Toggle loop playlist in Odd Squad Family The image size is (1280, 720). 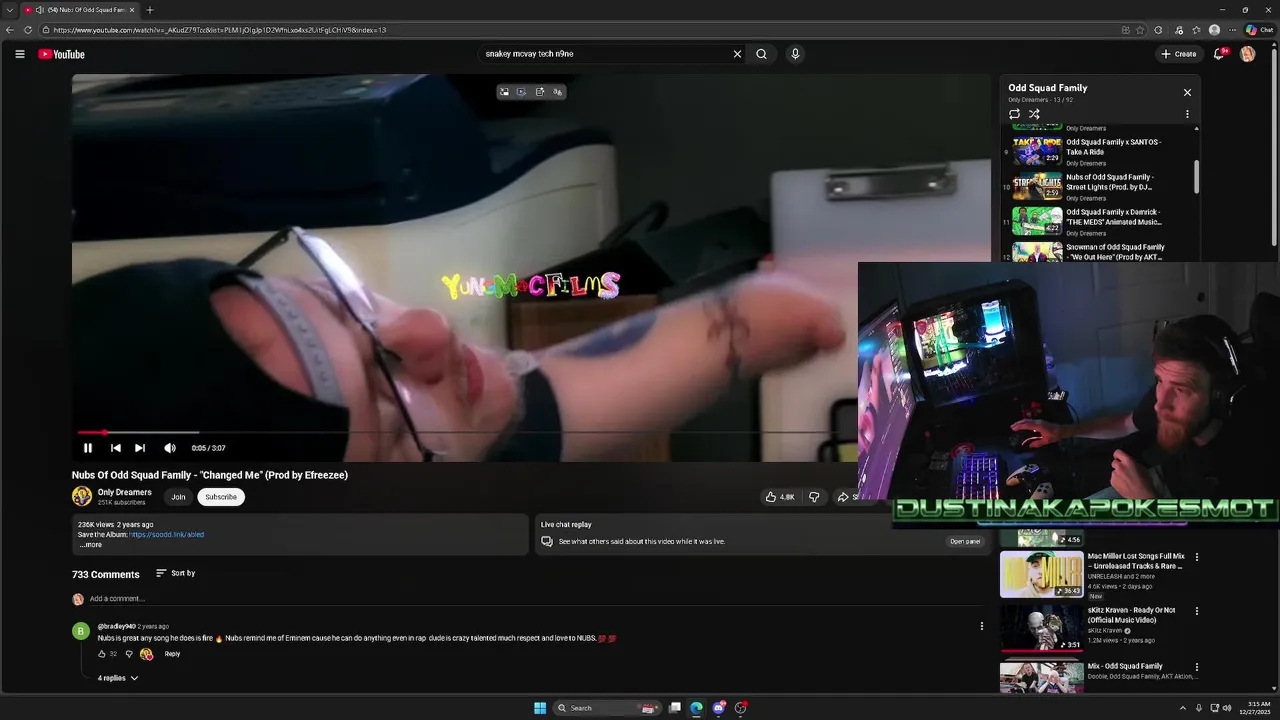point(1014,114)
